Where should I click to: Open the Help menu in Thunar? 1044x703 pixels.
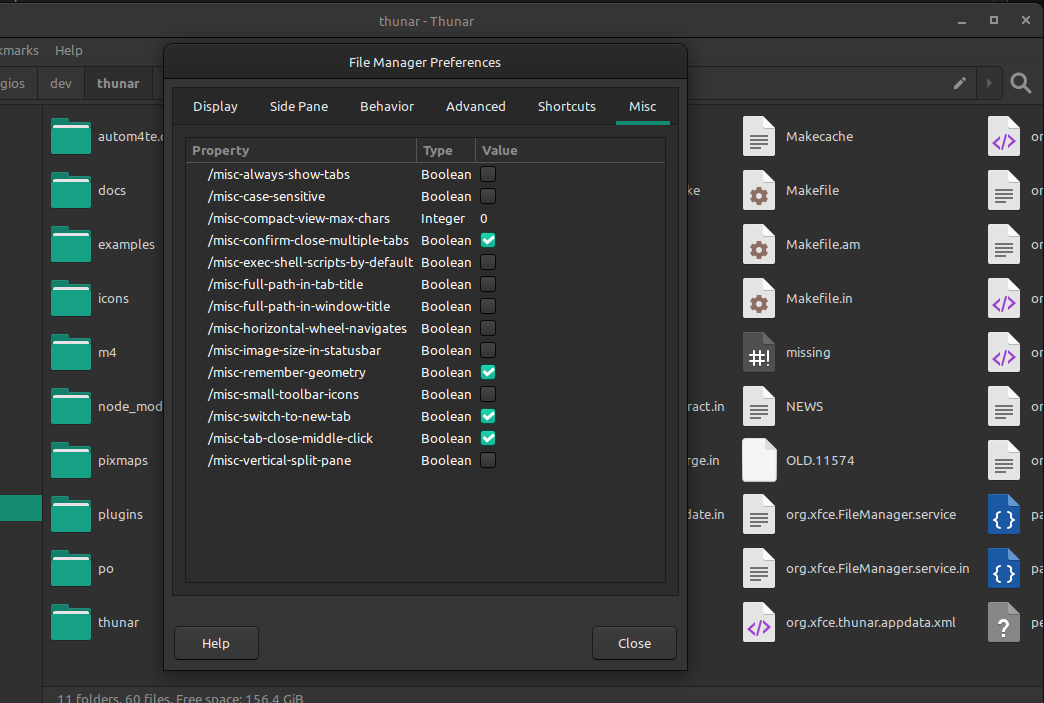click(69, 51)
